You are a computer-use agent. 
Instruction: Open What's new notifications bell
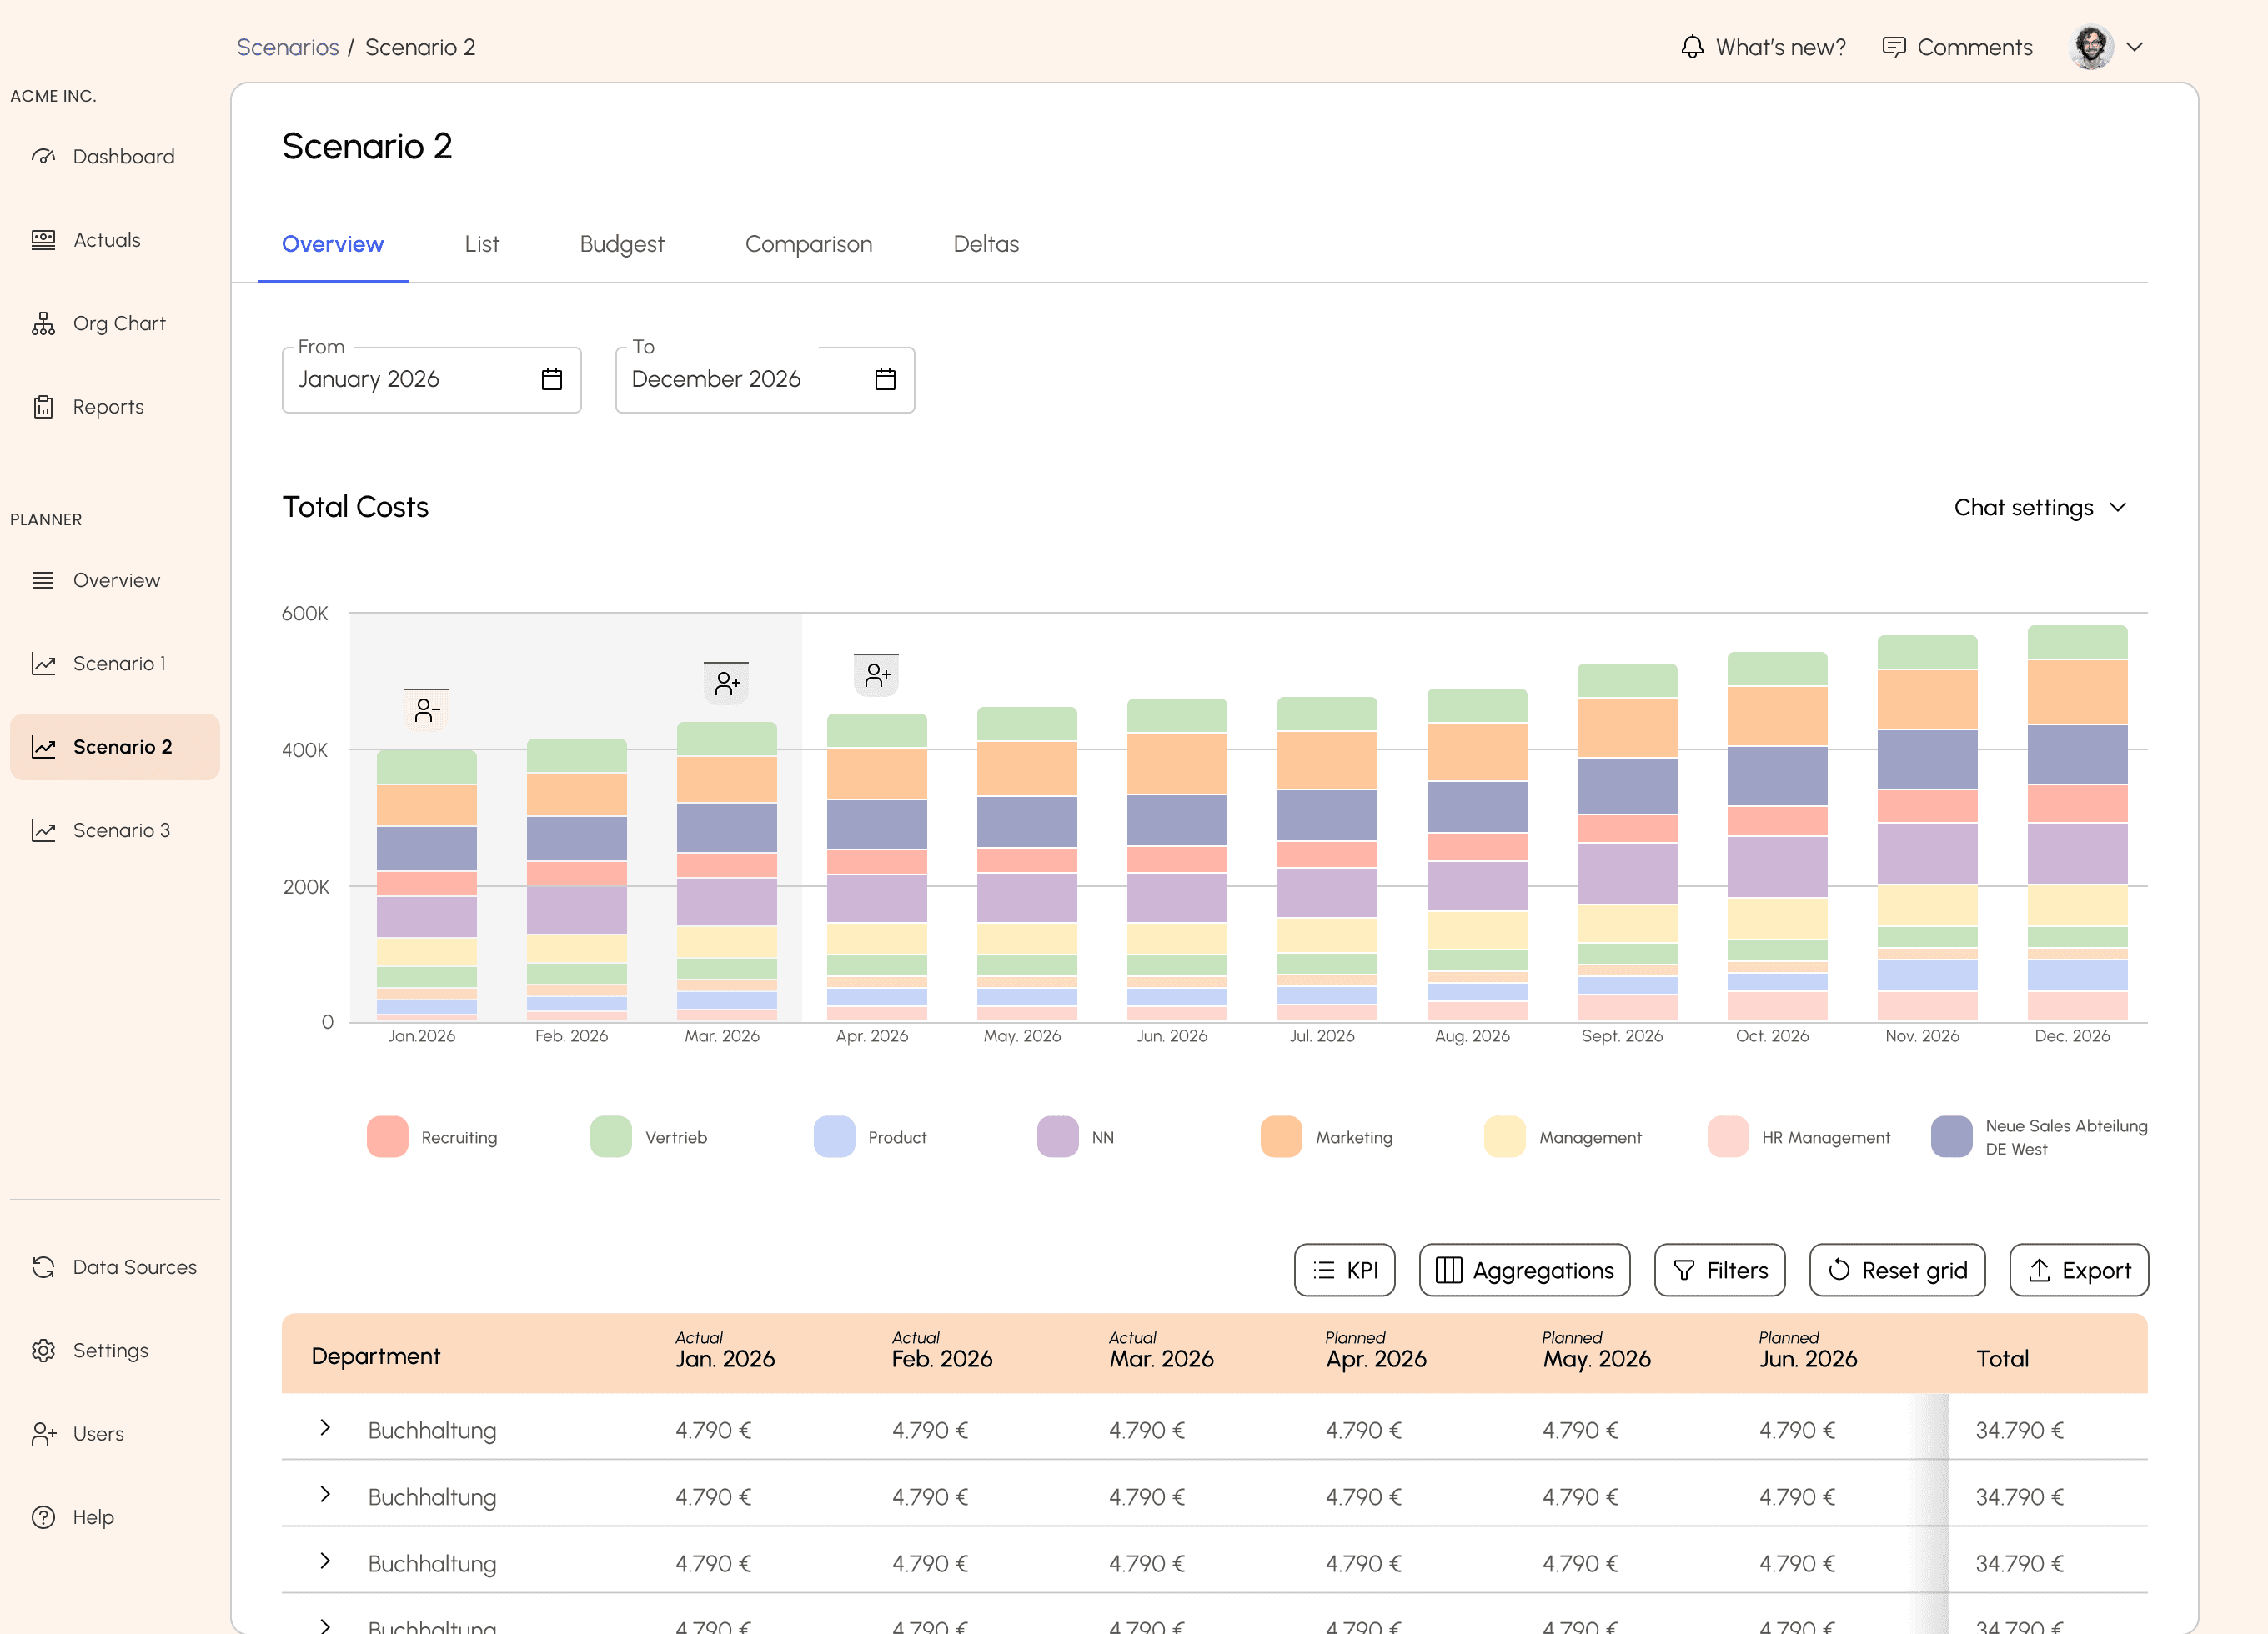coord(1691,47)
